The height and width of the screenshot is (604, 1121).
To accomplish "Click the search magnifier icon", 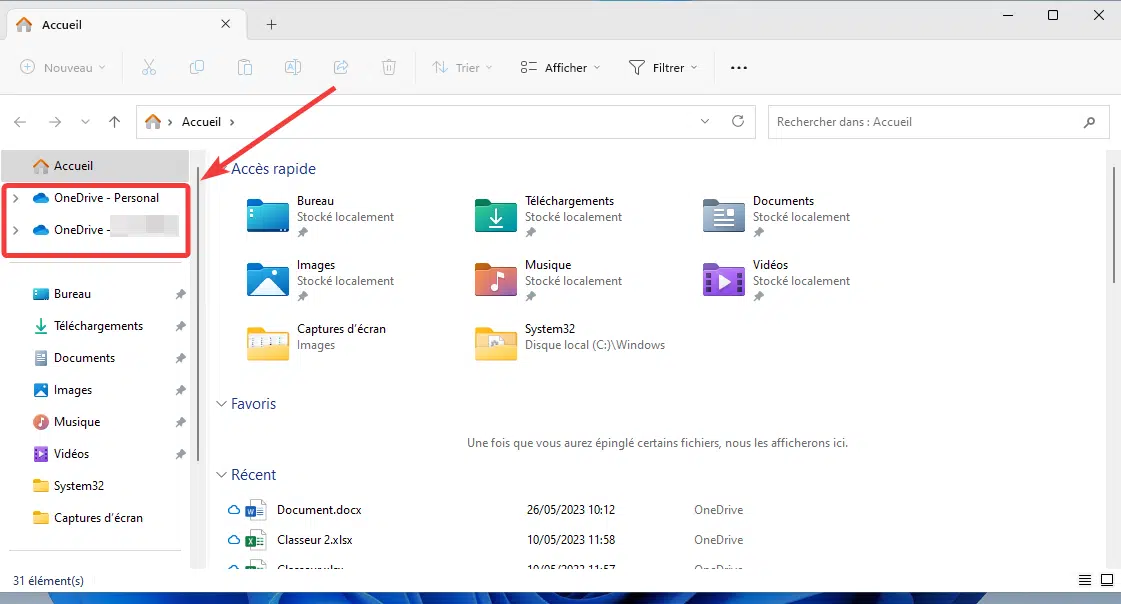I will [x=1089, y=122].
